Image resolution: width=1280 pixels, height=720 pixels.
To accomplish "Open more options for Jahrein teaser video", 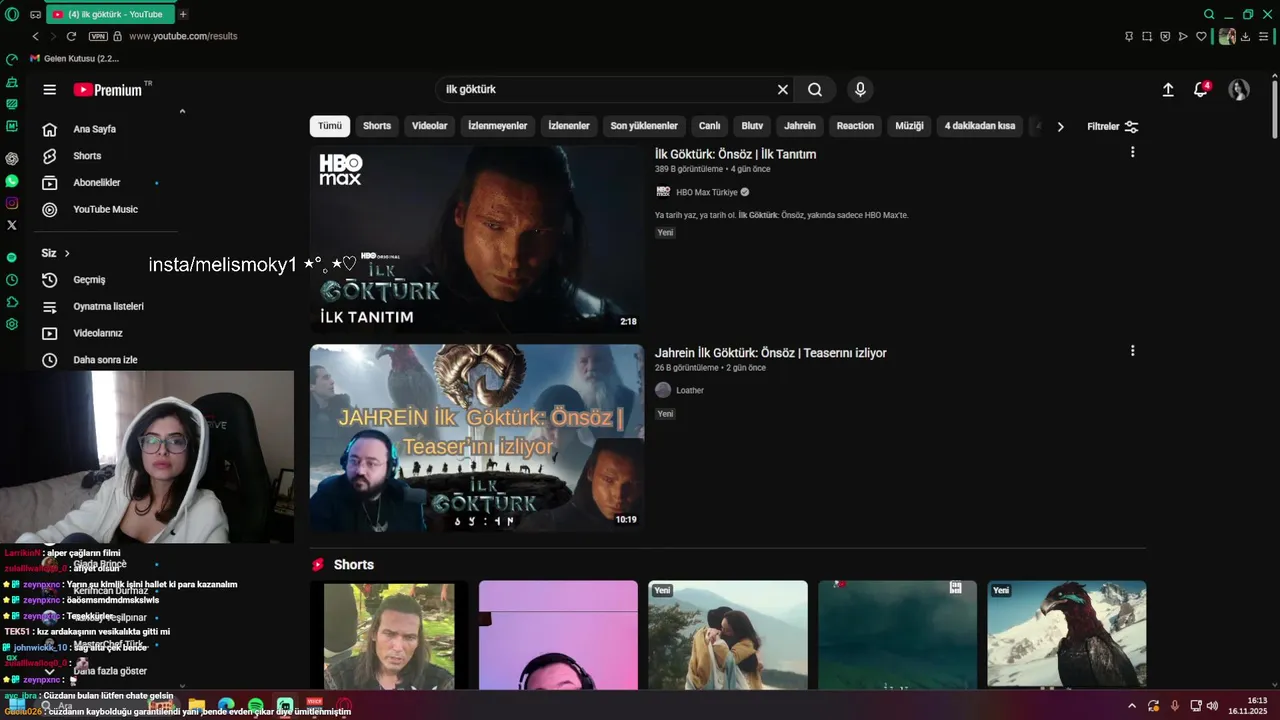I will [x=1132, y=351].
